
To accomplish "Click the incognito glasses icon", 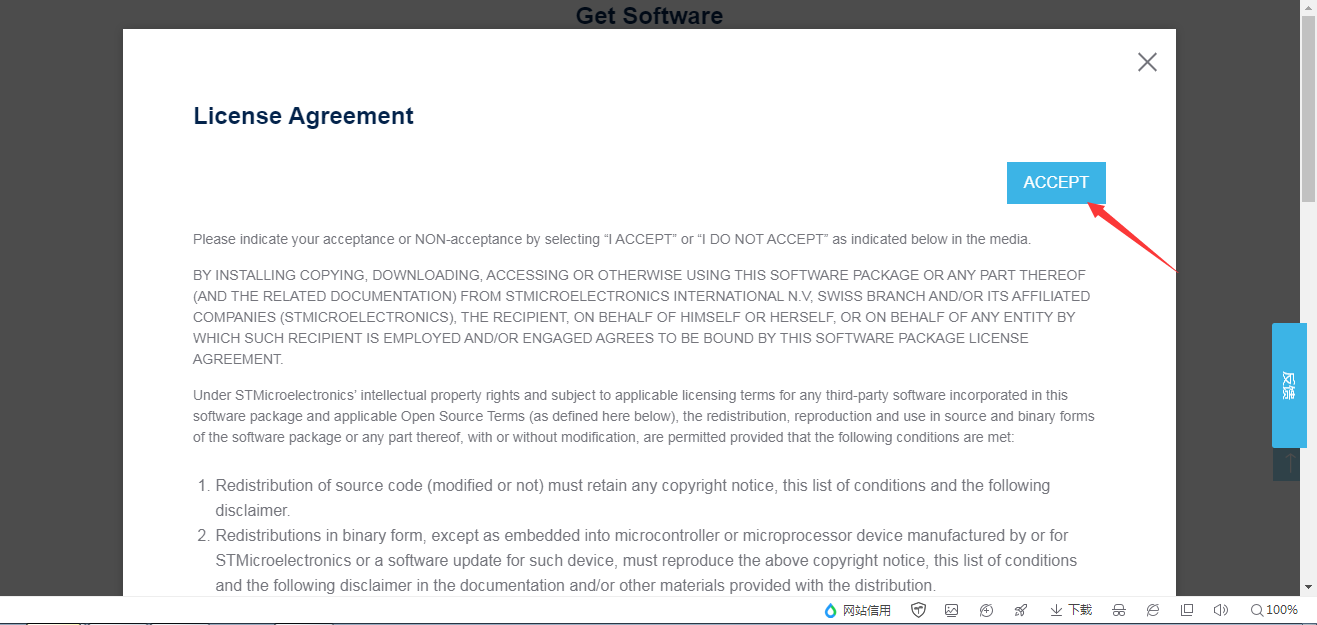I will pos(1119,610).
